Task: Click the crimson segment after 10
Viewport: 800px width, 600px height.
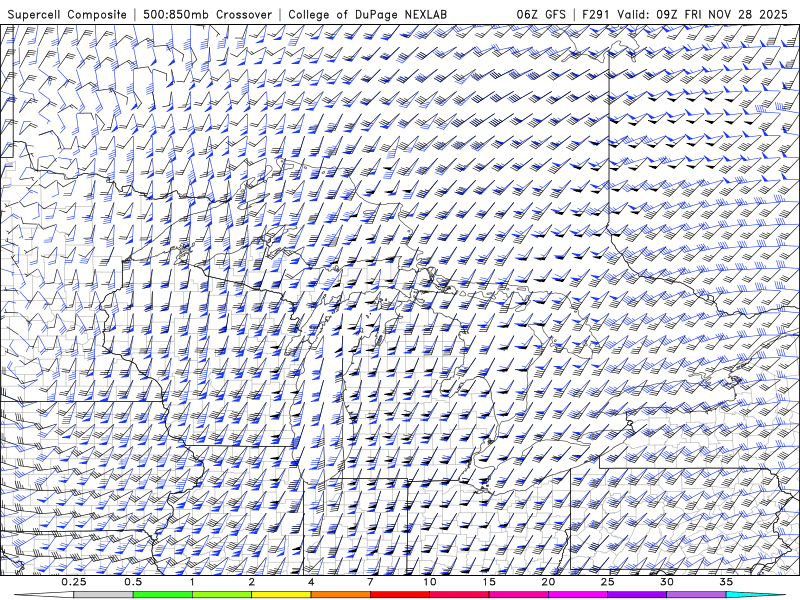Action: pos(459,595)
